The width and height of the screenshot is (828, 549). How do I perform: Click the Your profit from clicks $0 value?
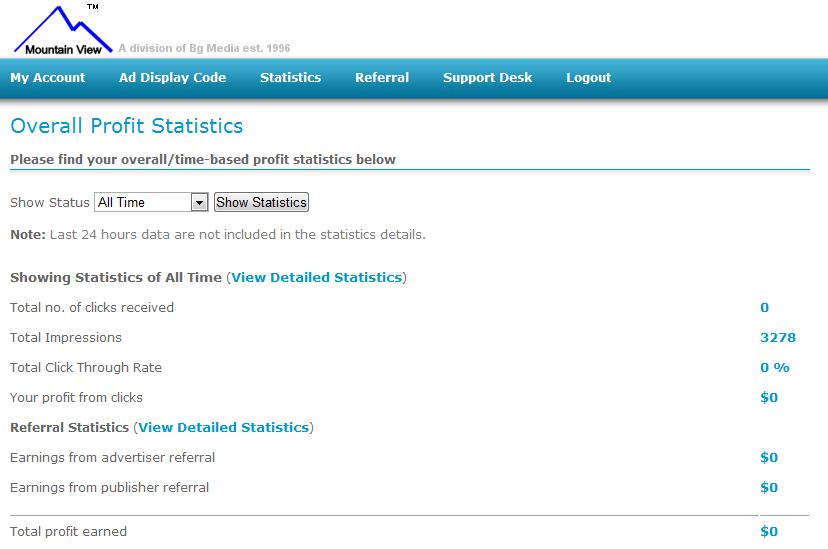769,397
